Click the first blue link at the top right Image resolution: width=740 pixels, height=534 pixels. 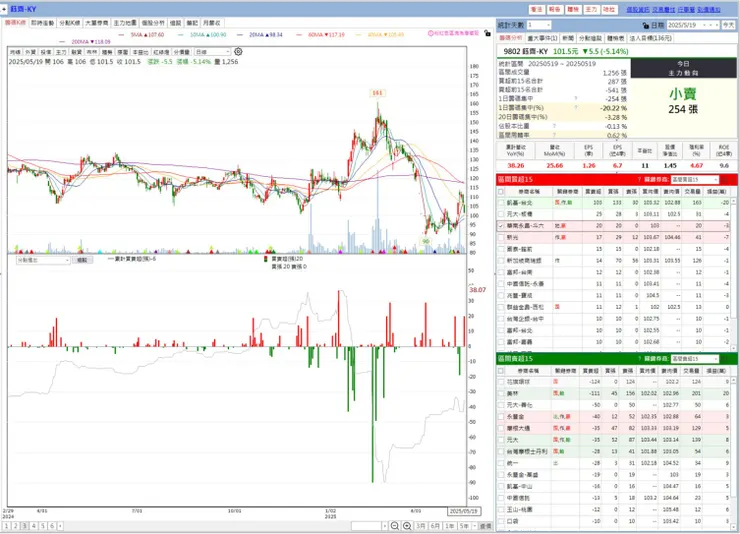coord(638,9)
